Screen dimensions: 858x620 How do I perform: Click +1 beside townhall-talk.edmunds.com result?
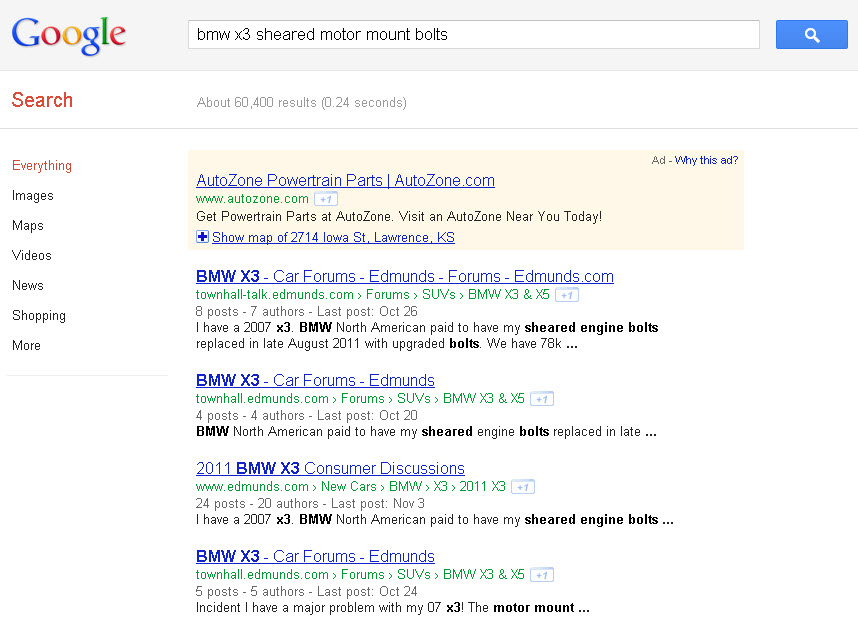(x=567, y=295)
